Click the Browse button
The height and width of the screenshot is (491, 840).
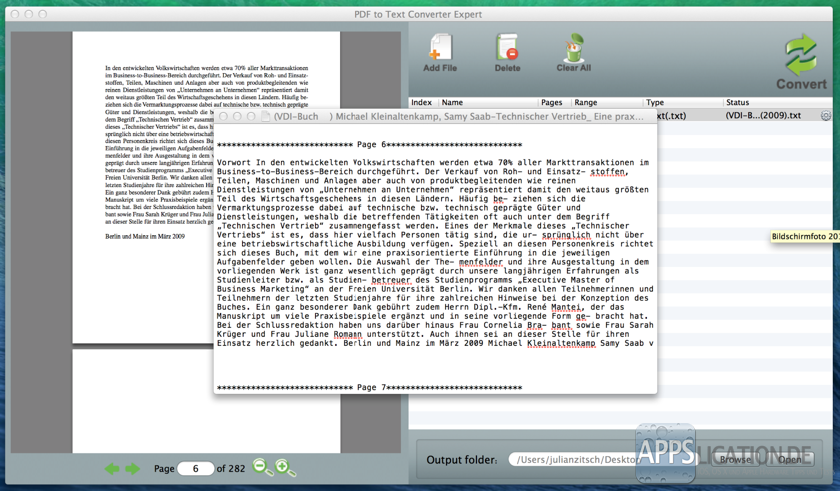click(x=734, y=459)
